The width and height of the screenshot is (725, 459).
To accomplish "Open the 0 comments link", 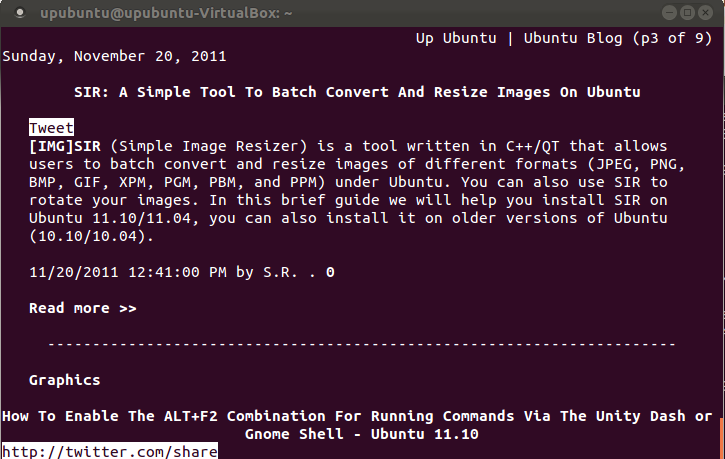I will pyautogui.click(x=330, y=272).
